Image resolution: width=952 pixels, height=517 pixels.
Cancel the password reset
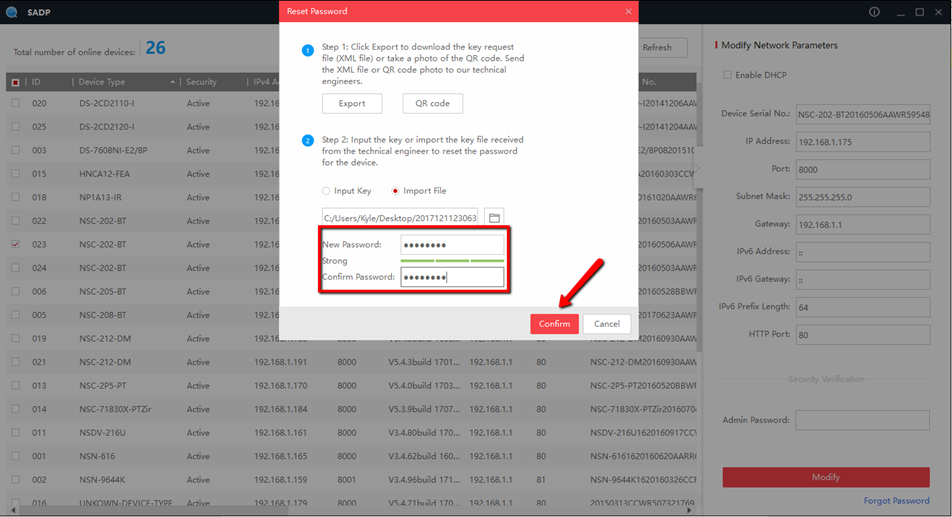point(607,324)
